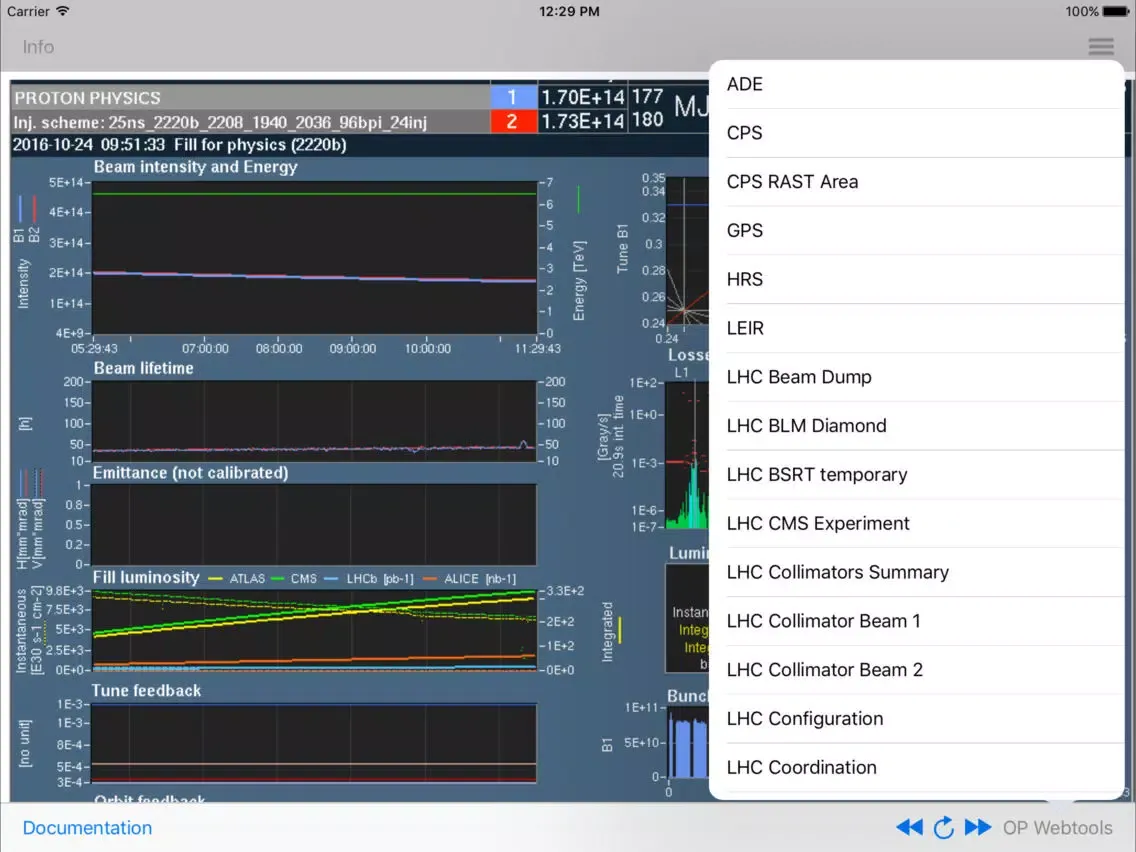This screenshot has width=1136, height=852.
Task: Open LHC Coordination page
Action: 916,767
